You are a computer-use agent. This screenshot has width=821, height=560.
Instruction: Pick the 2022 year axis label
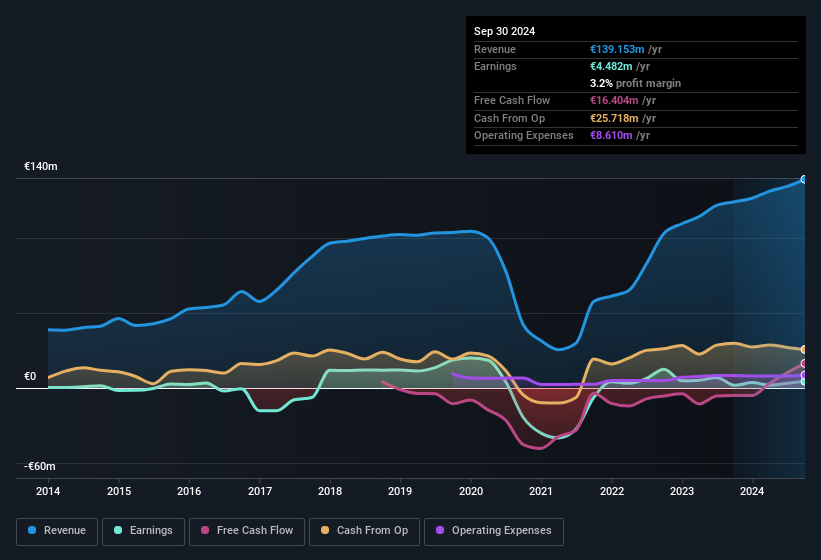click(612, 491)
